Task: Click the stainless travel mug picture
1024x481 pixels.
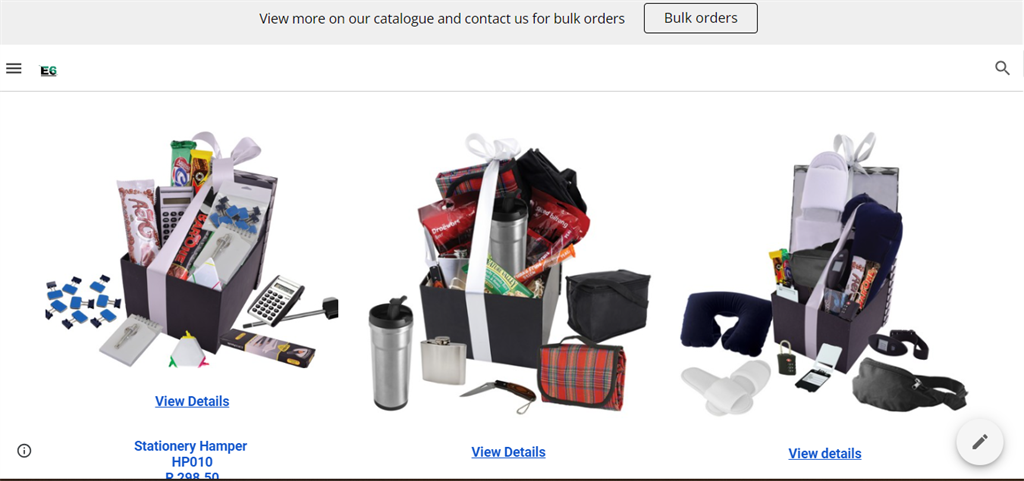Action: [391, 353]
